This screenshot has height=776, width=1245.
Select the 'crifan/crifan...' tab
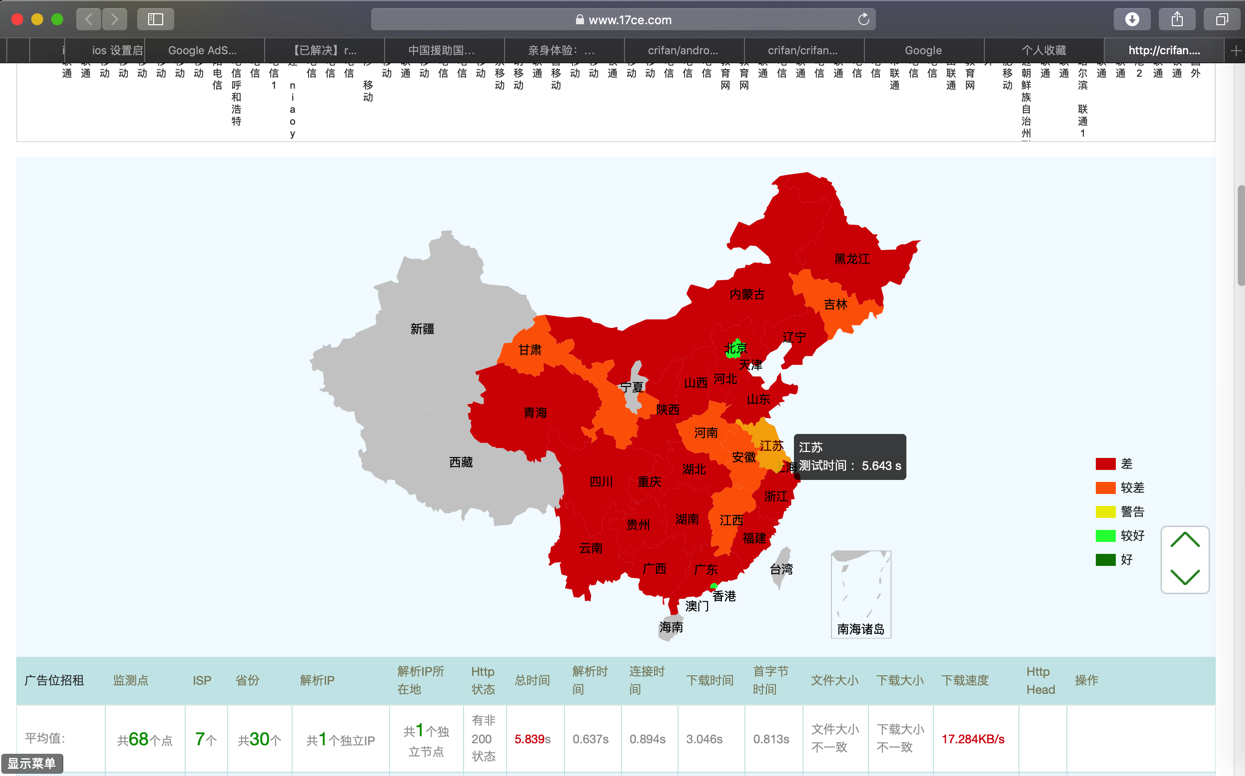tap(803, 50)
